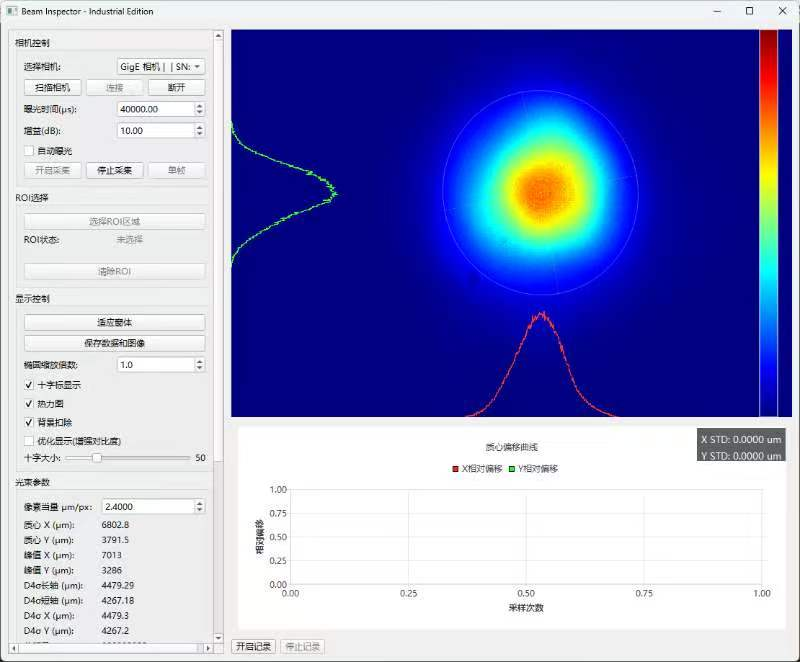
Task: Click the left panel's scroll-right arrow
Action: (x=208, y=648)
